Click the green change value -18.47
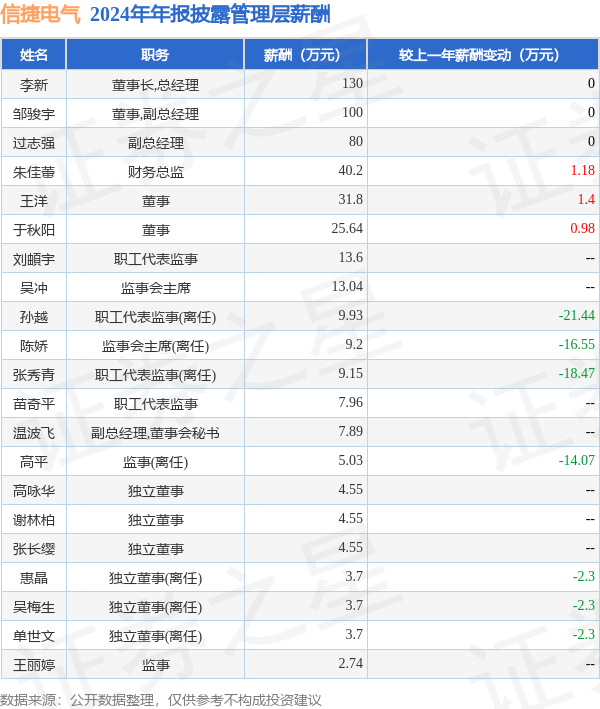Viewport: 600px width, 709px height. 576,373
